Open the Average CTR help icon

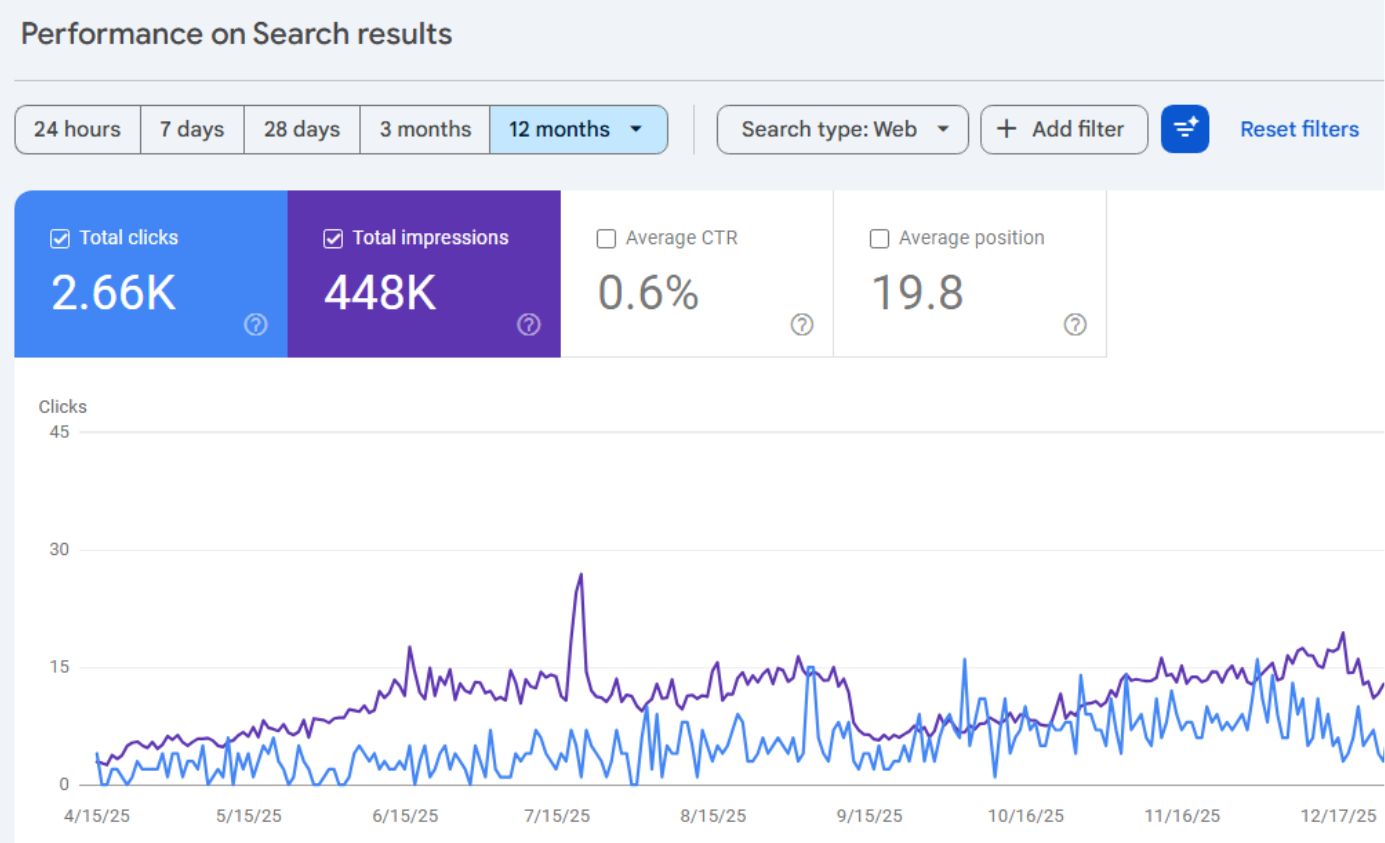tap(802, 324)
